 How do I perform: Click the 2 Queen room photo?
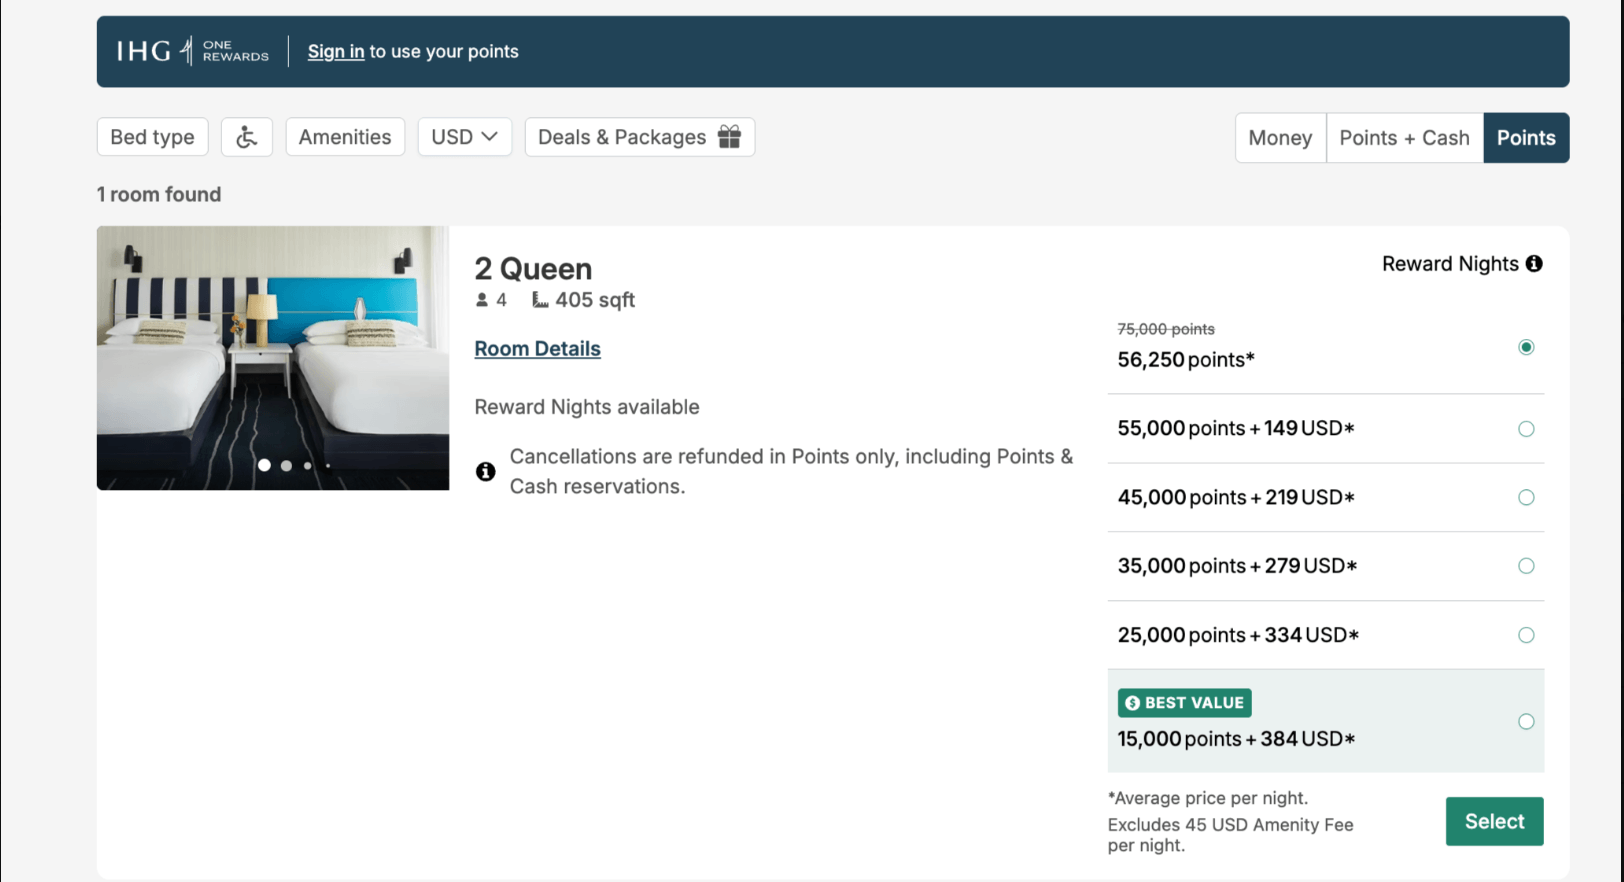pos(273,358)
